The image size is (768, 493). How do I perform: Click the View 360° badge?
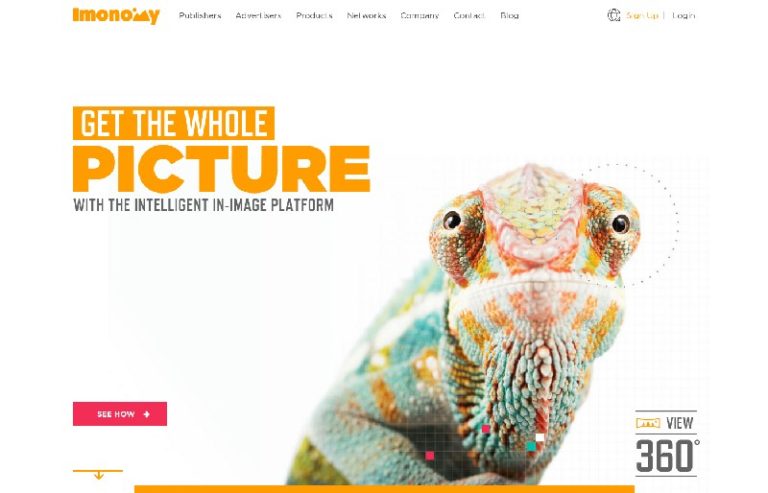666,443
